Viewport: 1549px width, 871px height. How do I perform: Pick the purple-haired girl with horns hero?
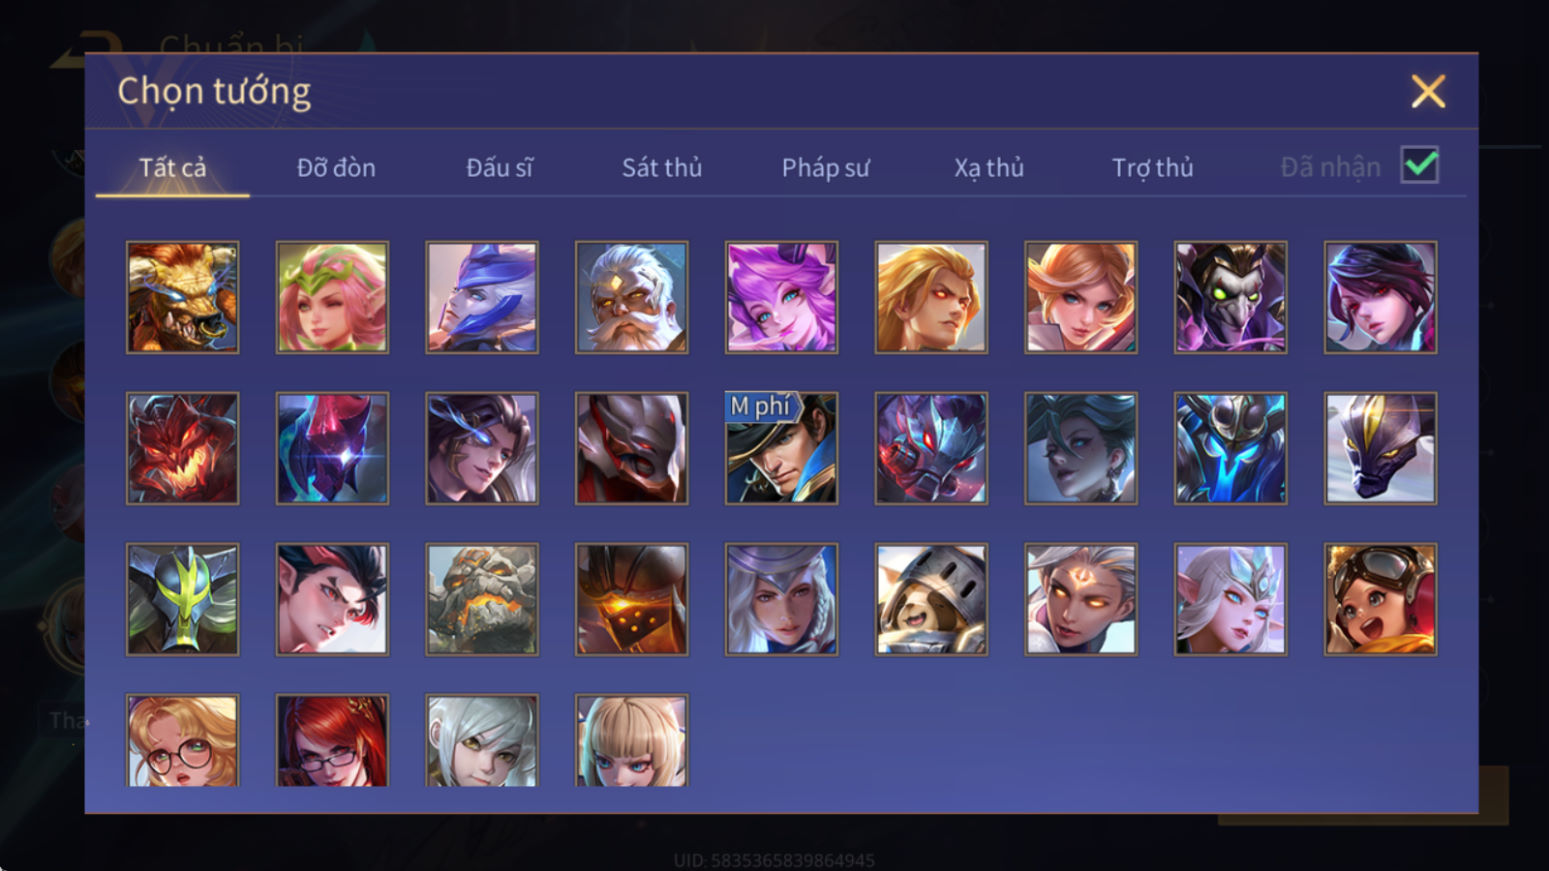tap(781, 297)
